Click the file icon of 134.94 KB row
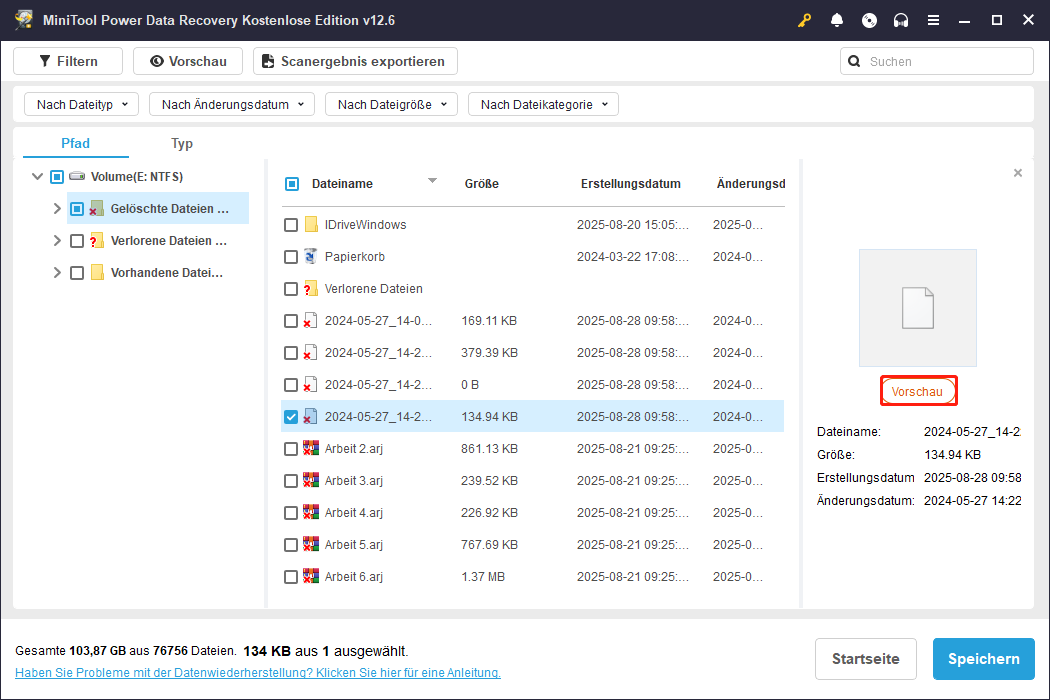 point(310,417)
